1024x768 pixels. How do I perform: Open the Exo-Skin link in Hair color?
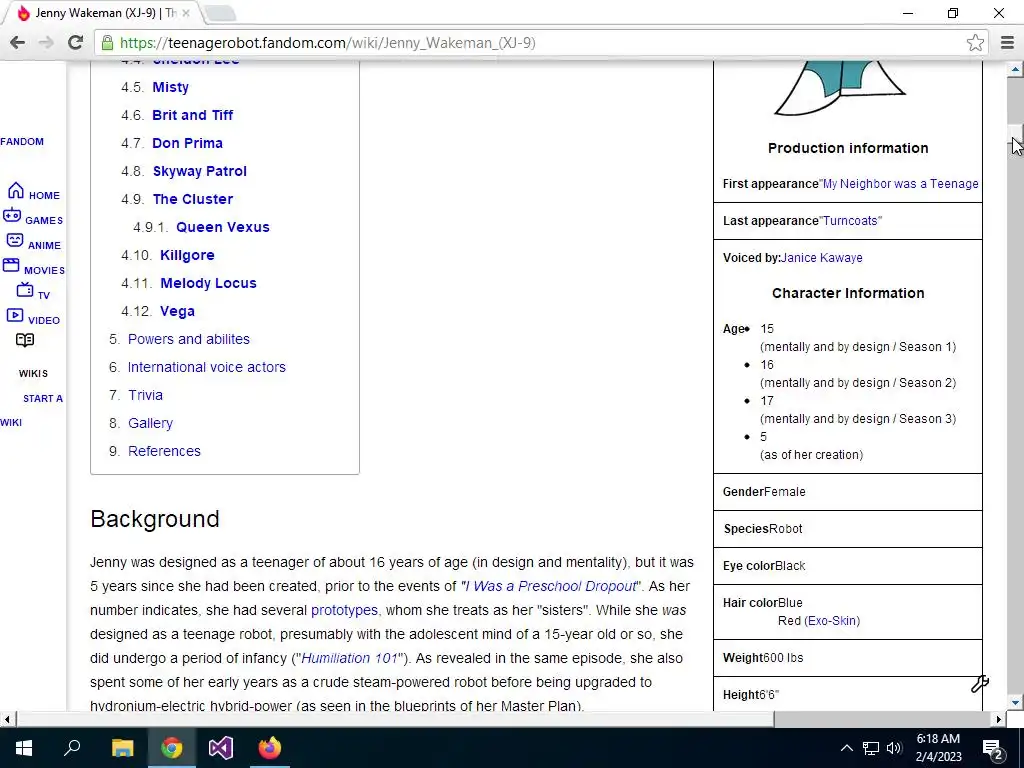(832, 621)
